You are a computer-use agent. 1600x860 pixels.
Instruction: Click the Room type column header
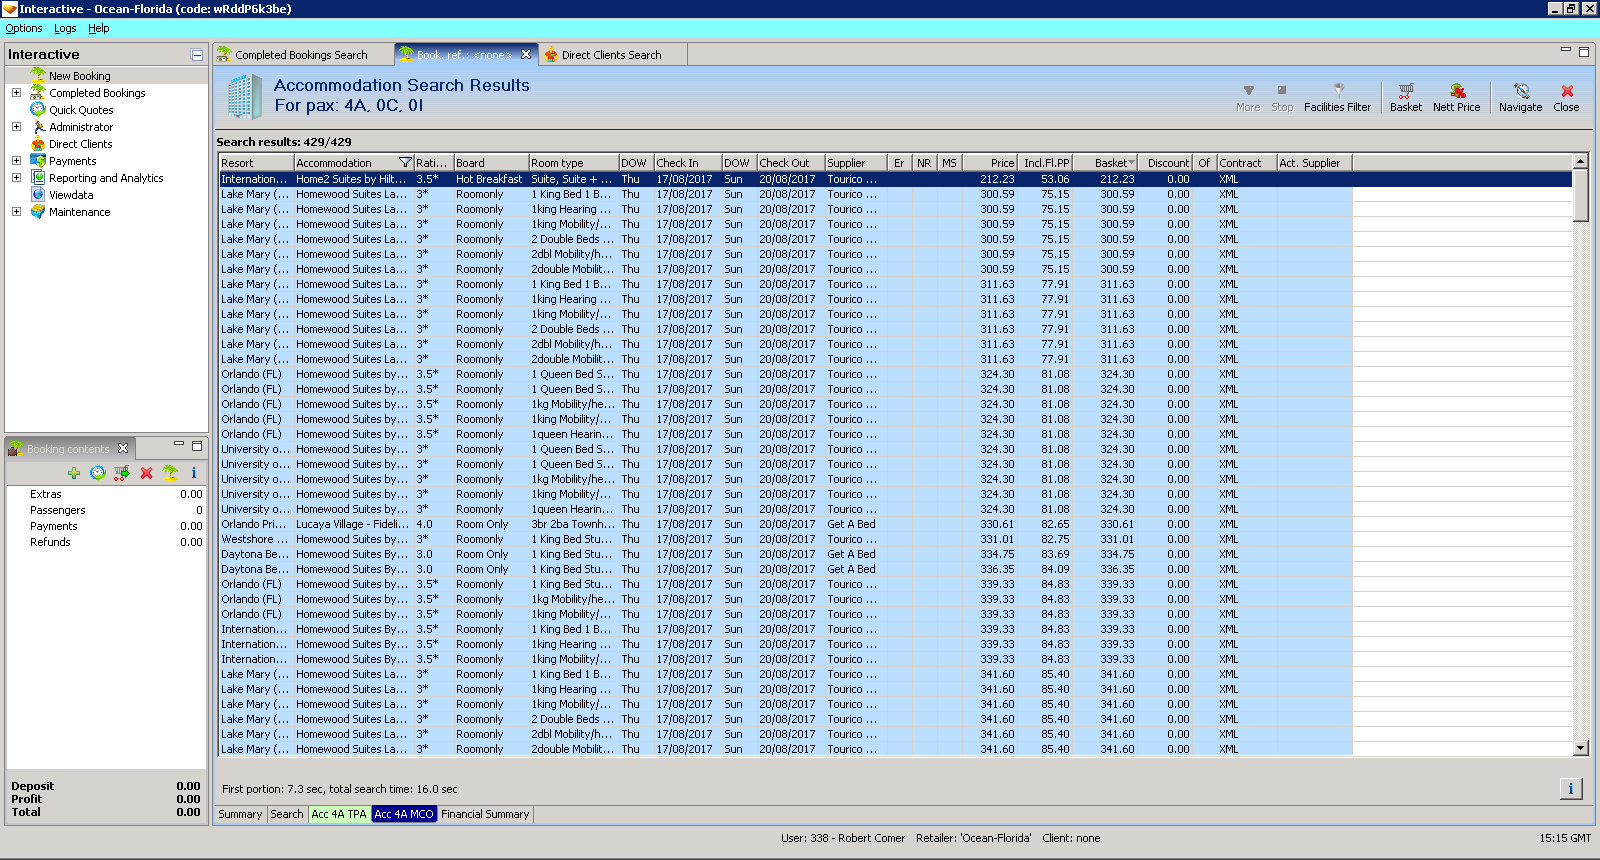click(x=573, y=163)
